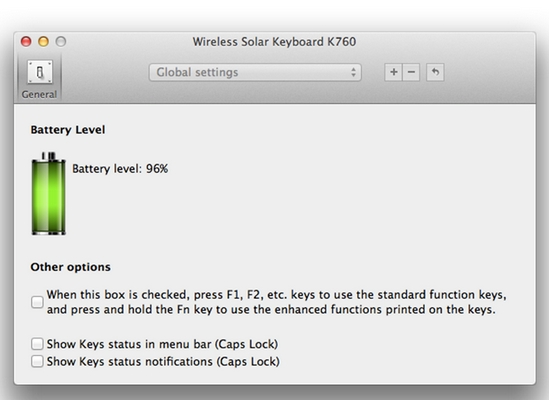Check Show Keys status notifications
This screenshot has height=400, width=549.
pyautogui.click(x=37, y=361)
